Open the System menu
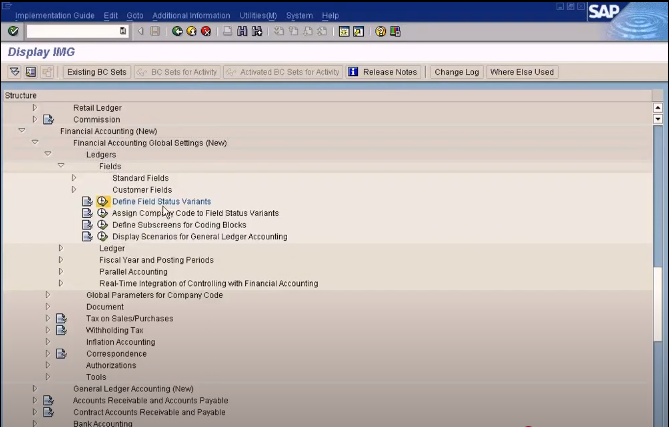The width and height of the screenshot is (669, 427). point(300,15)
